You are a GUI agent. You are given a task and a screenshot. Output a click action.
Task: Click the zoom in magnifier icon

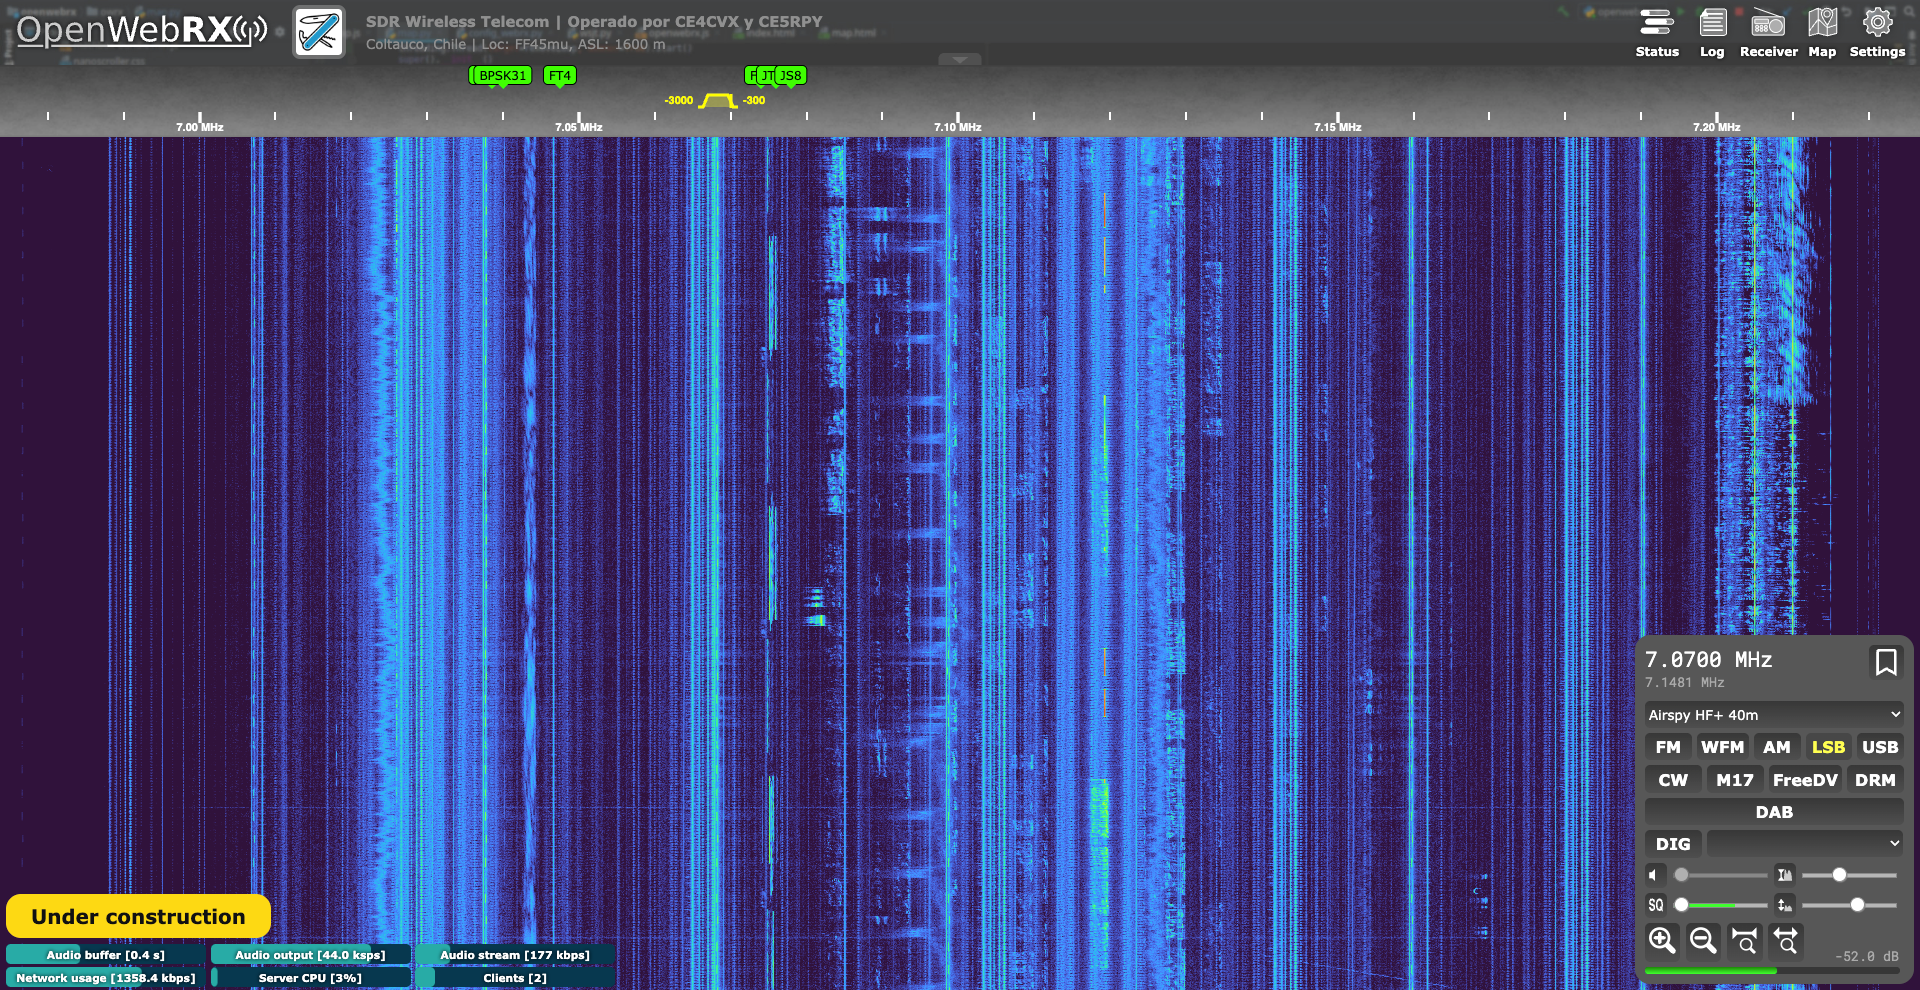[1662, 940]
